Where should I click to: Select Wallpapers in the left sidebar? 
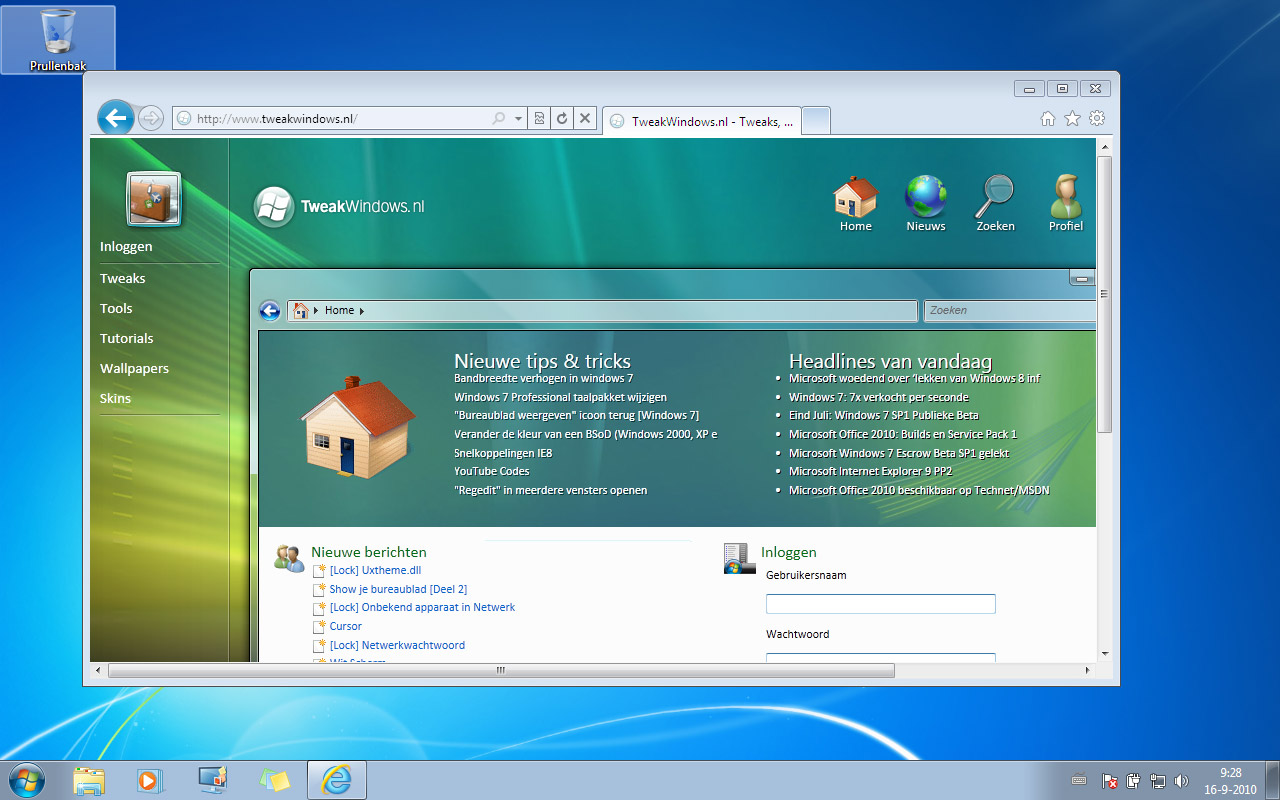(134, 369)
